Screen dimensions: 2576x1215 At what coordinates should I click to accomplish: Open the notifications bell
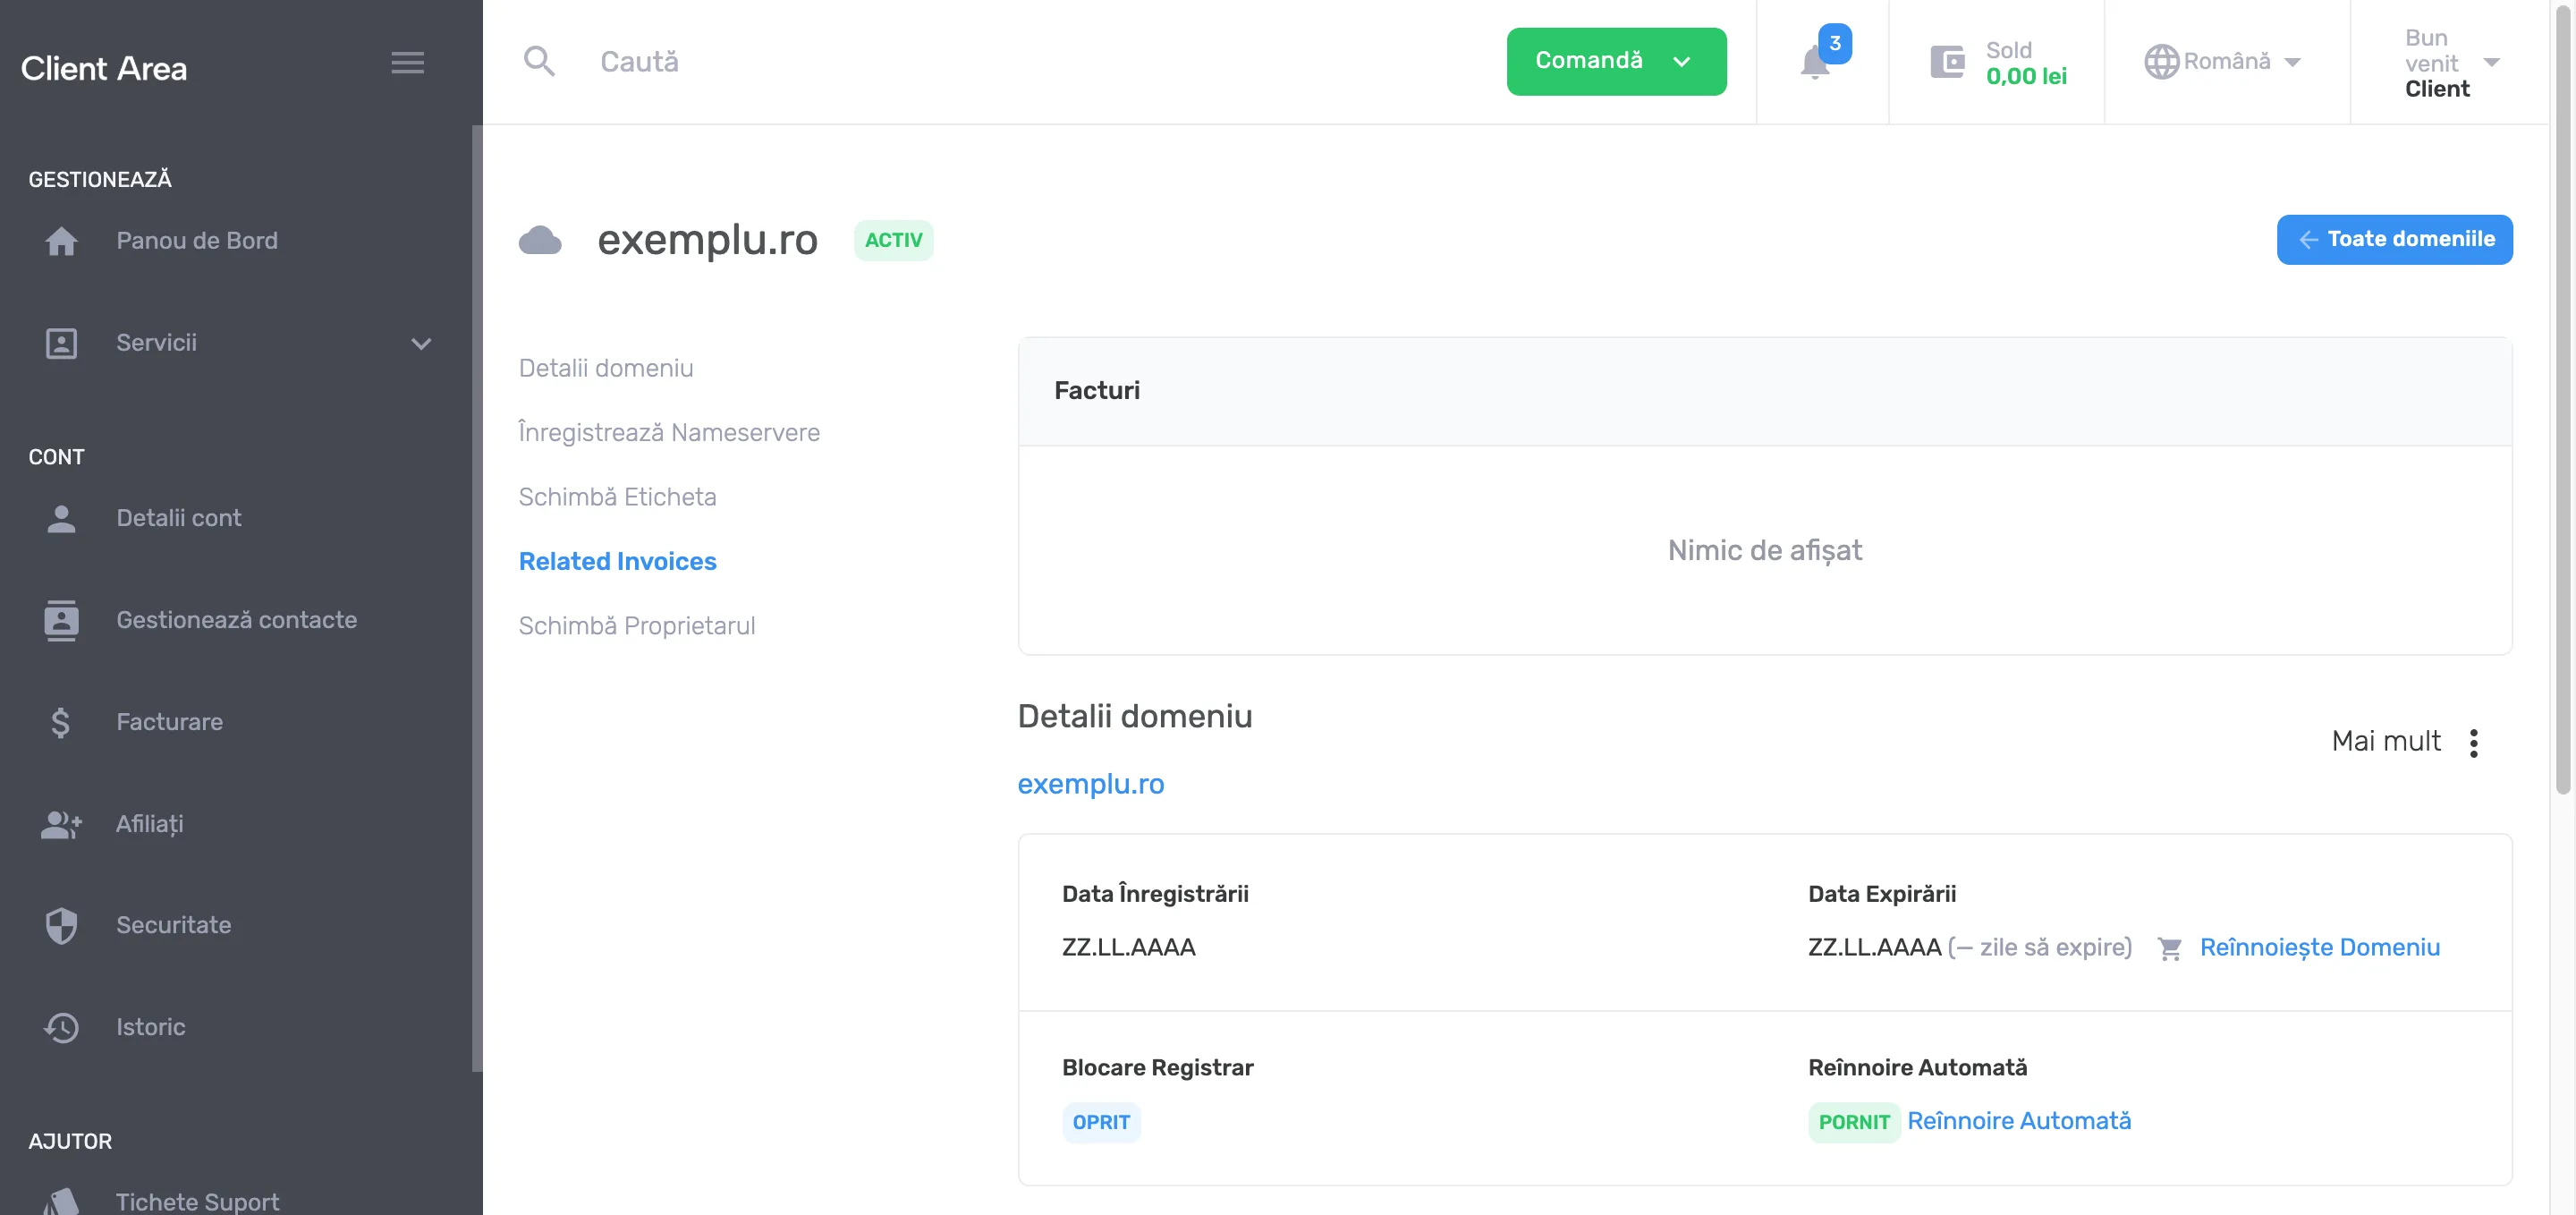[x=1815, y=62]
